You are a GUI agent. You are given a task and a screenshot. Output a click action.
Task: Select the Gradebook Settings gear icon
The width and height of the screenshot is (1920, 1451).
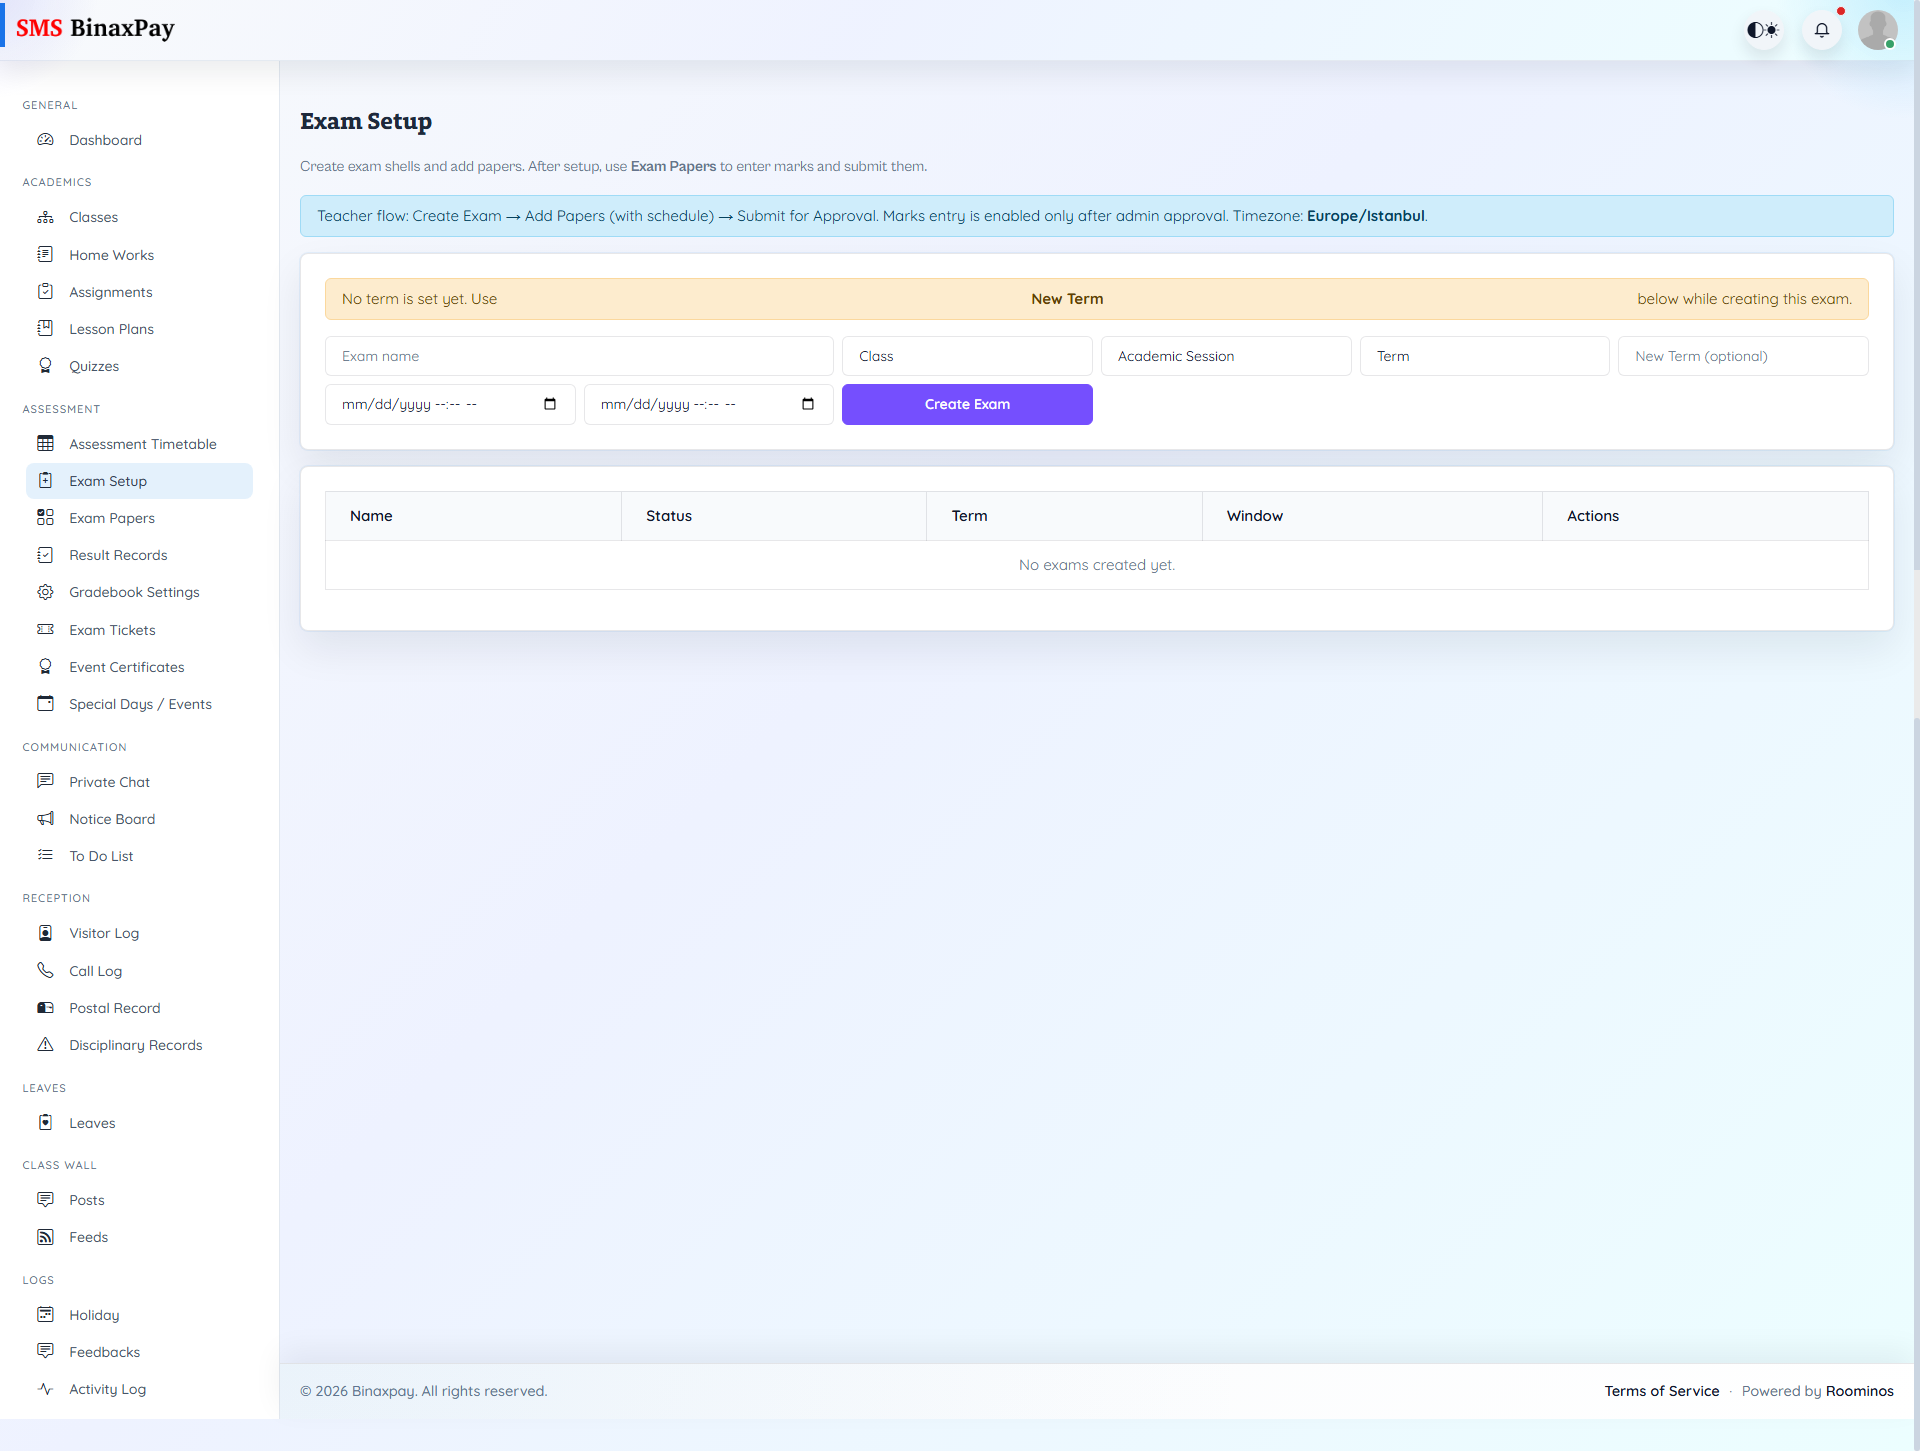pyautogui.click(x=46, y=591)
